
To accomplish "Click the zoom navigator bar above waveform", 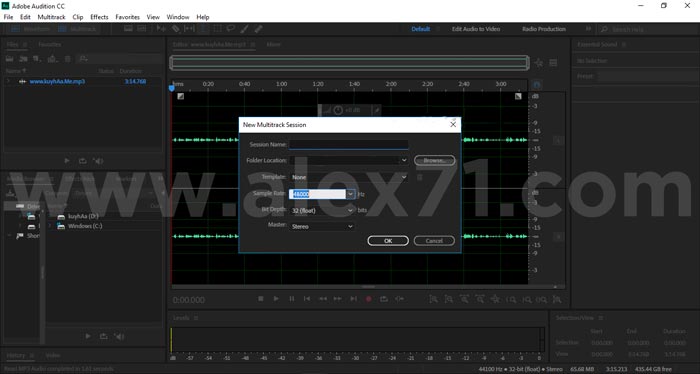I will tap(350, 63).
